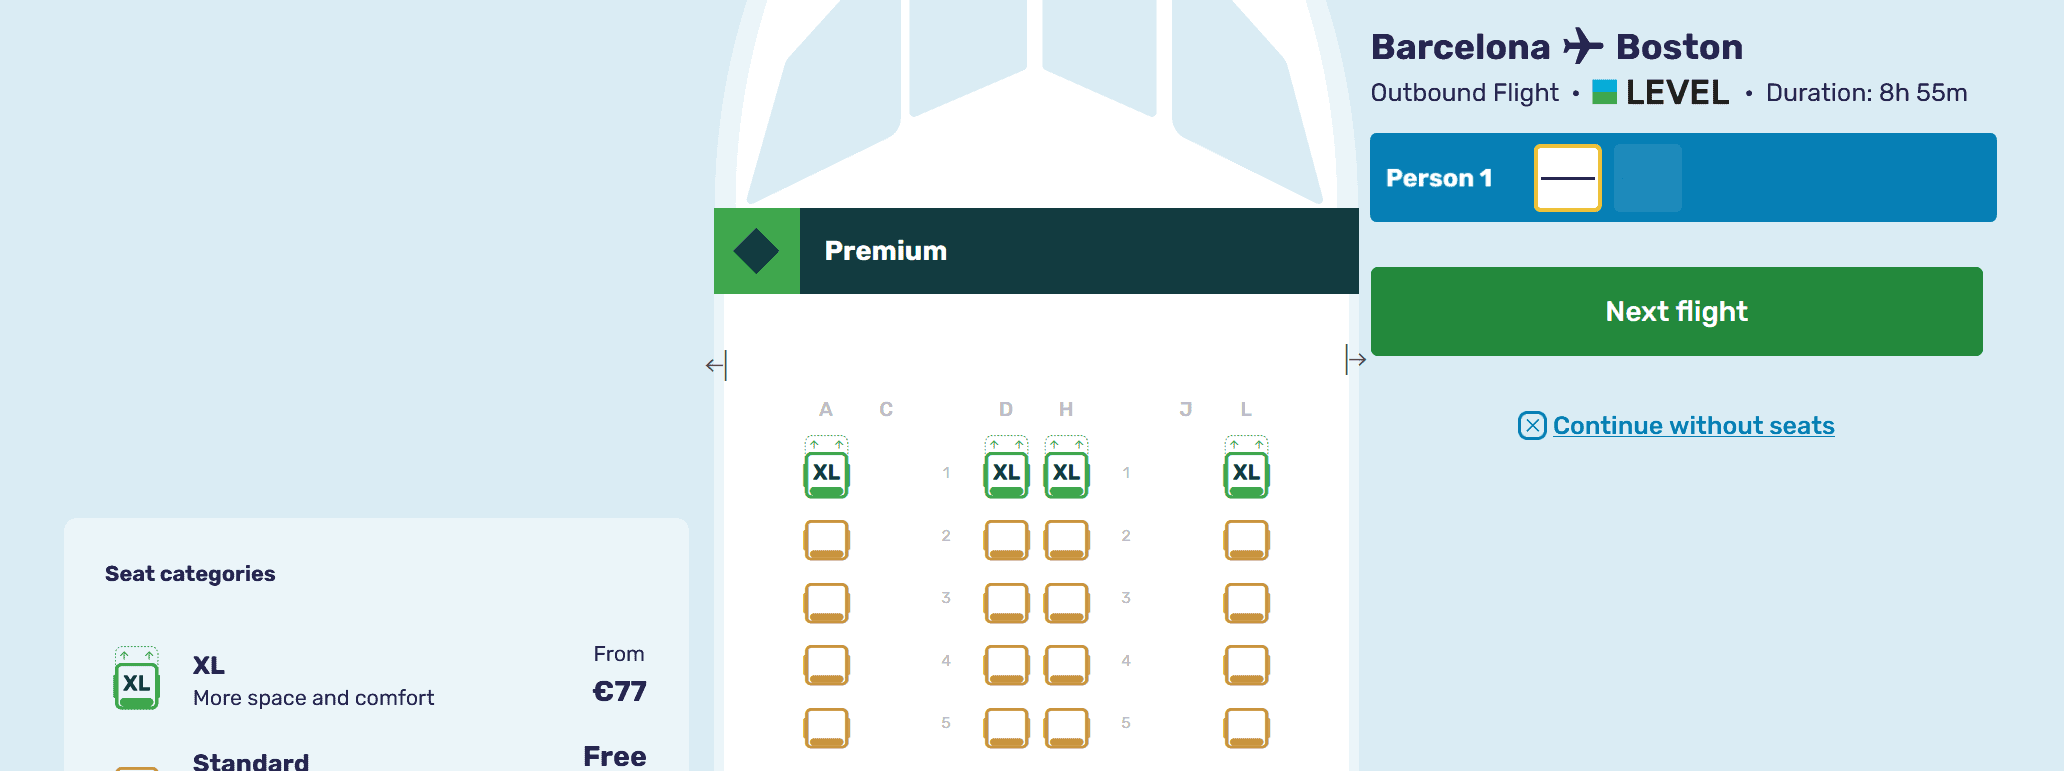The width and height of the screenshot is (2064, 771).
Task: Choose standard seat 3D
Action: tap(1006, 603)
